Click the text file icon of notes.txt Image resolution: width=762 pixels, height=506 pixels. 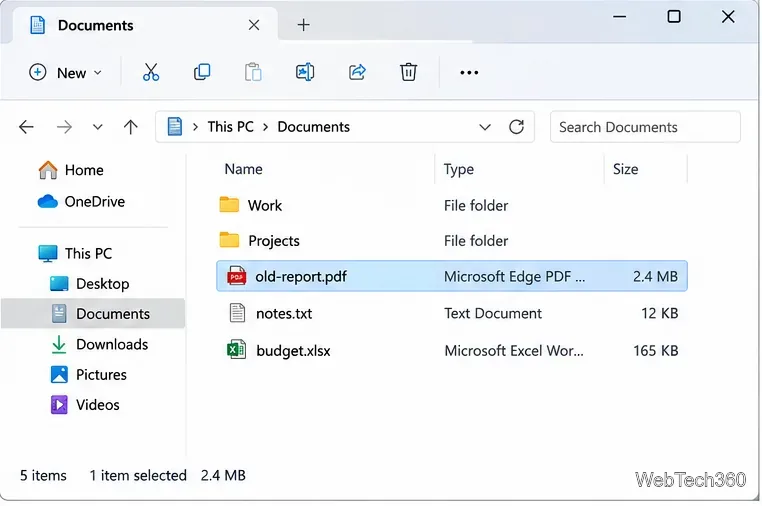point(237,313)
